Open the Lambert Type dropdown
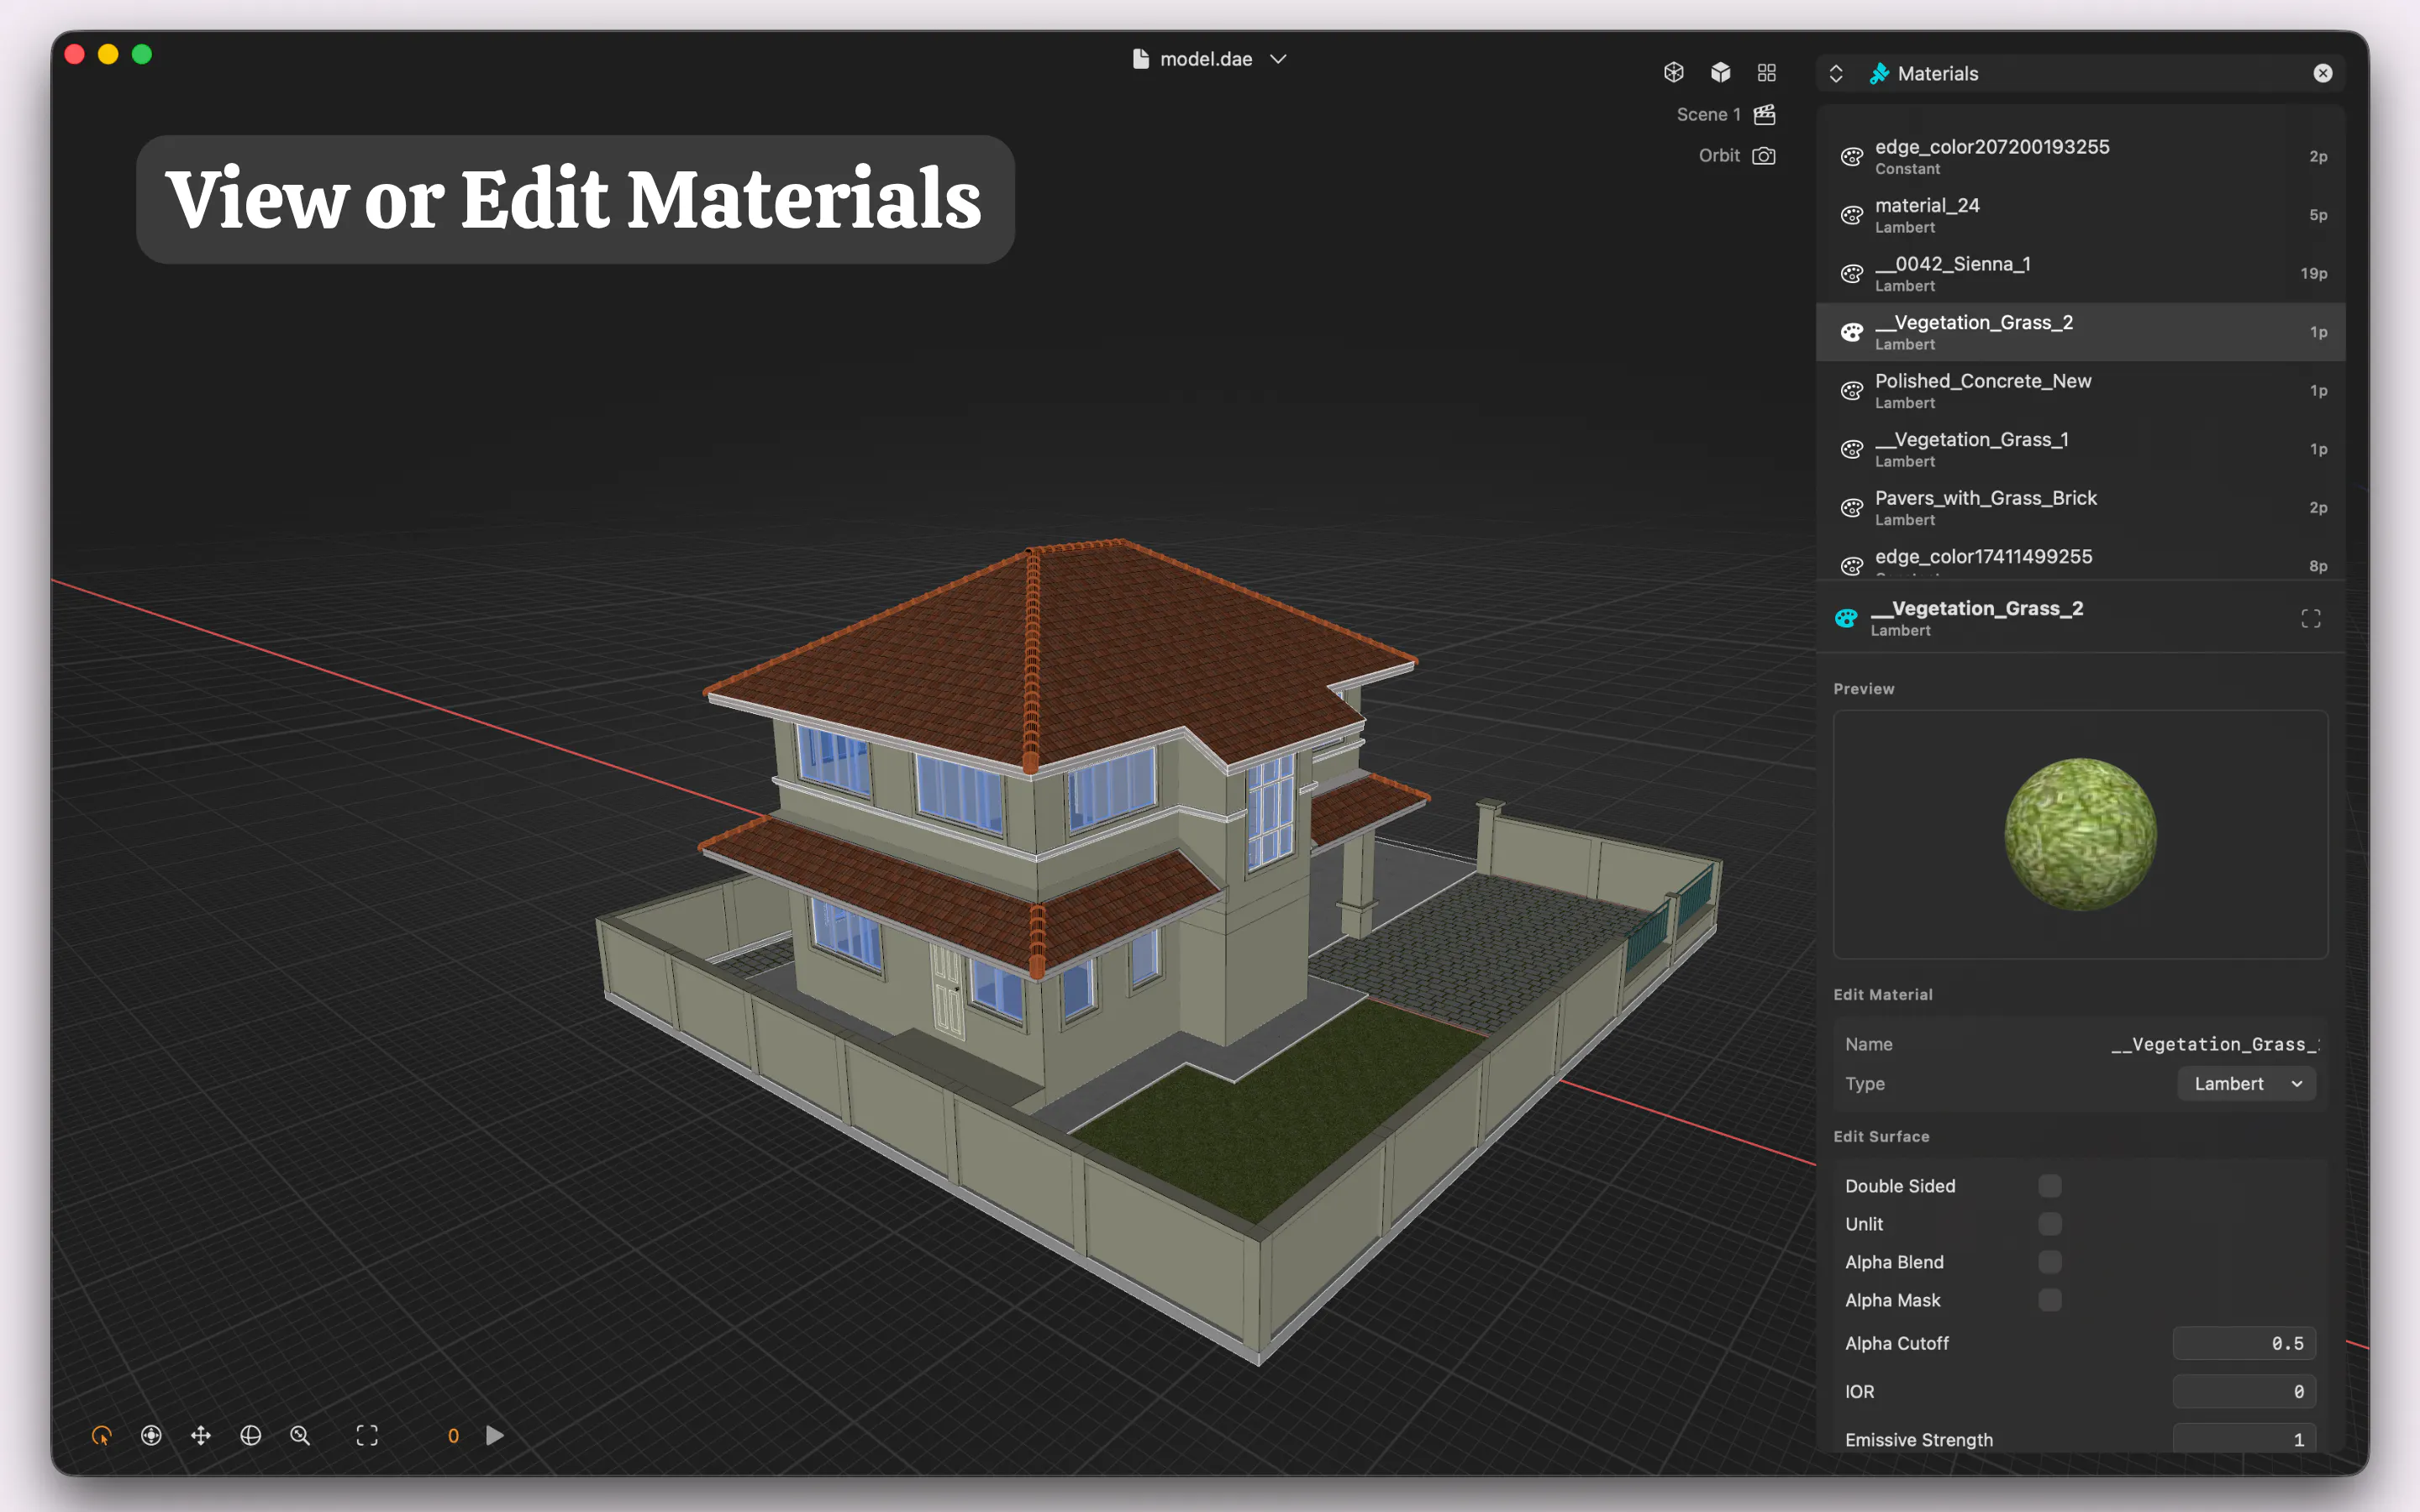The width and height of the screenshot is (2420, 1512). pyautogui.click(x=2246, y=1084)
